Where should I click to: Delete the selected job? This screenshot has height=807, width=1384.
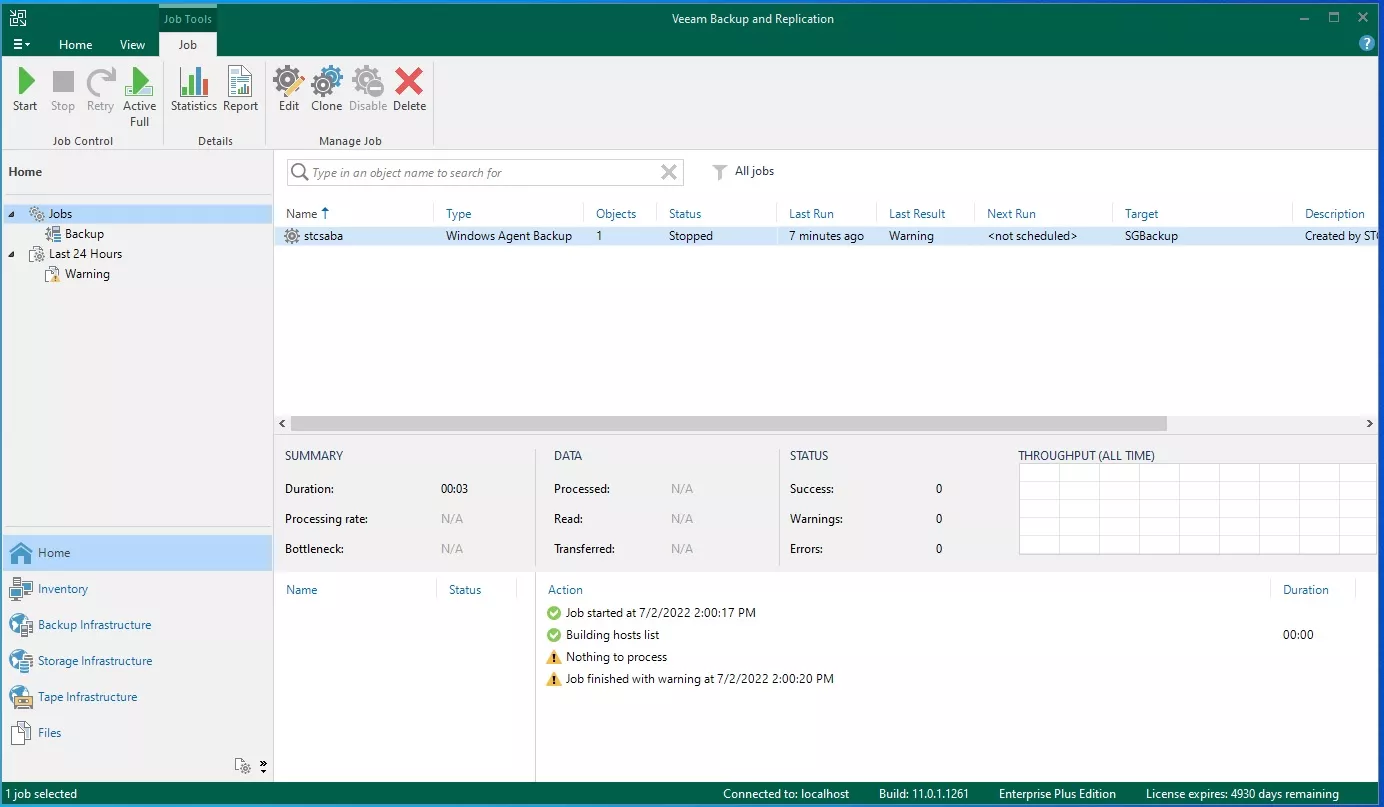(x=409, y=90)
